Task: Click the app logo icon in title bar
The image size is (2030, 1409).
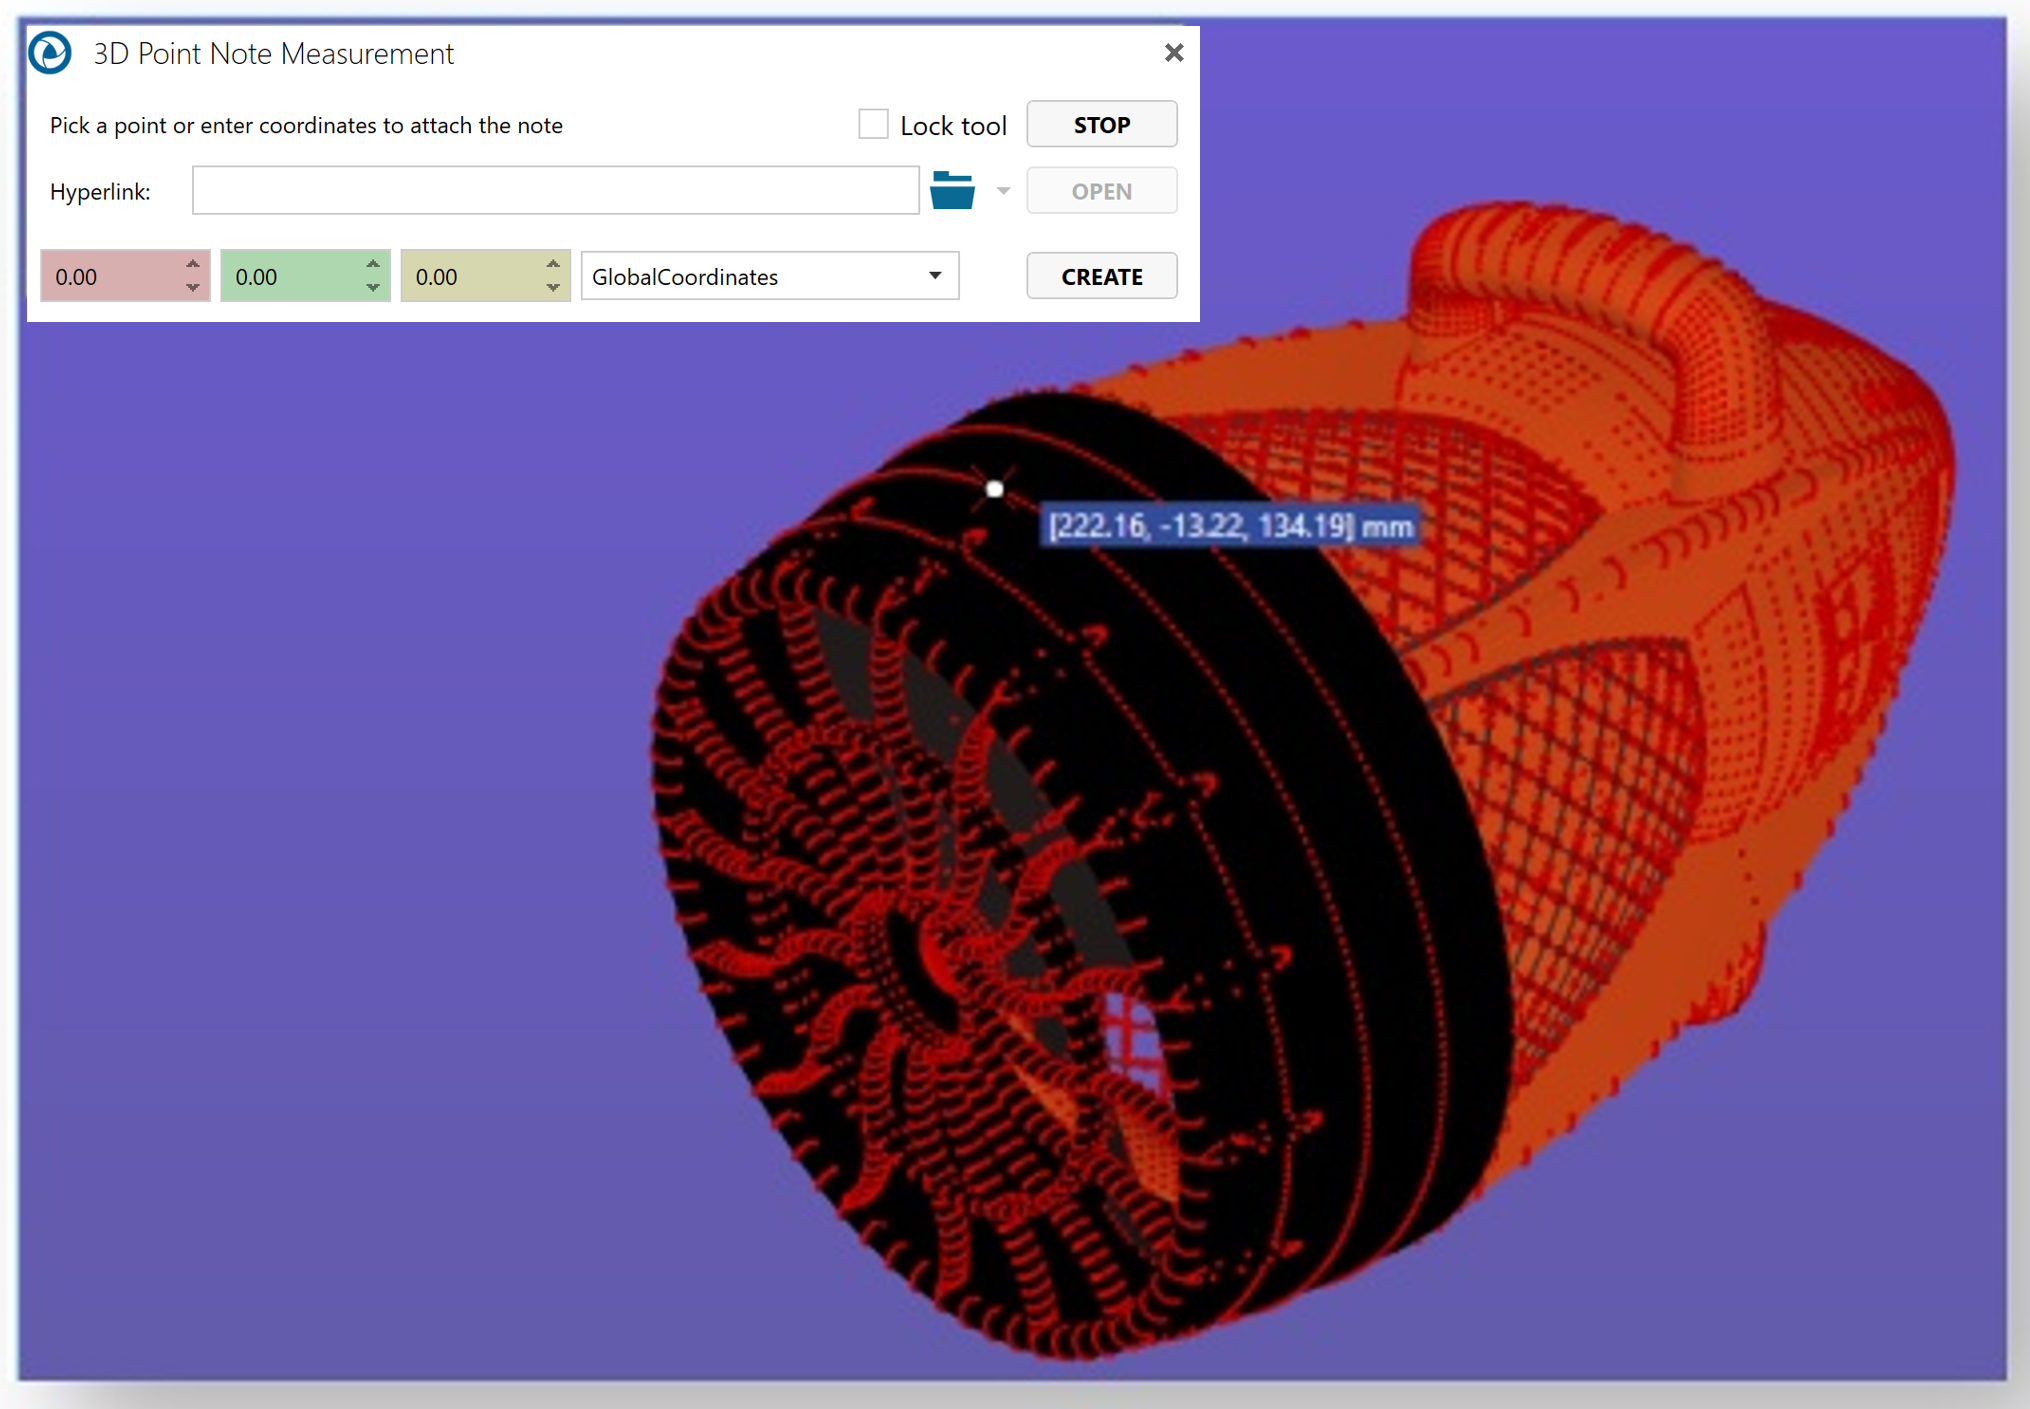Action: point(50,53)
